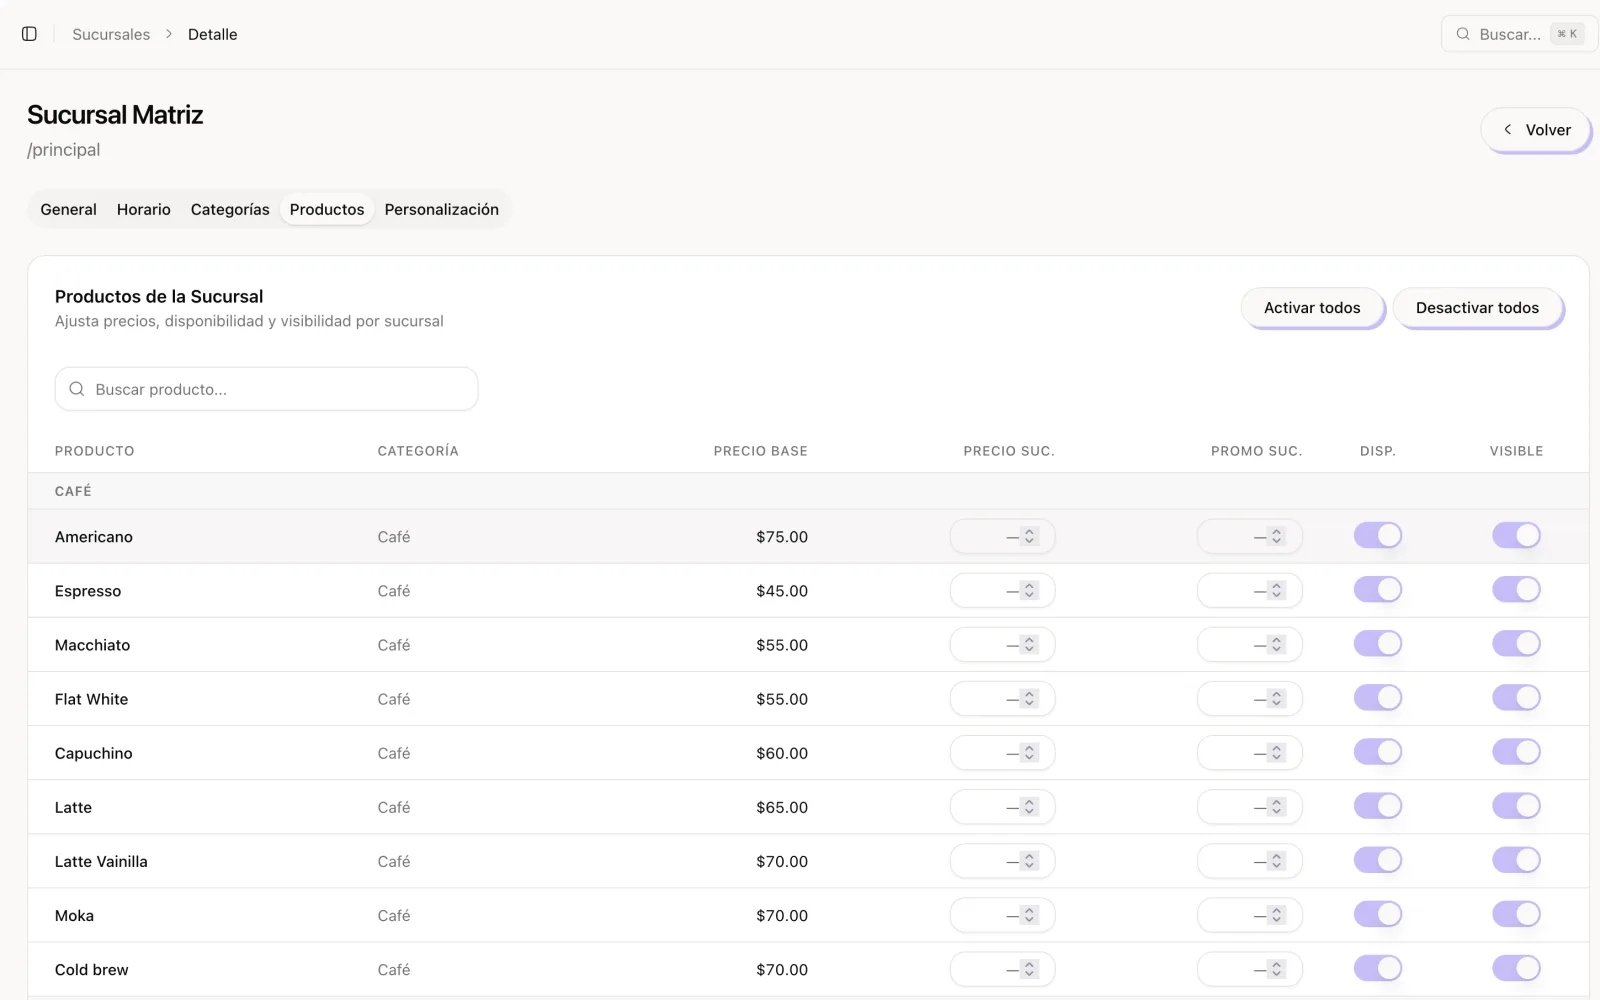
Task: Toggle Cold brew availability switch
Action: (1378, 968)
